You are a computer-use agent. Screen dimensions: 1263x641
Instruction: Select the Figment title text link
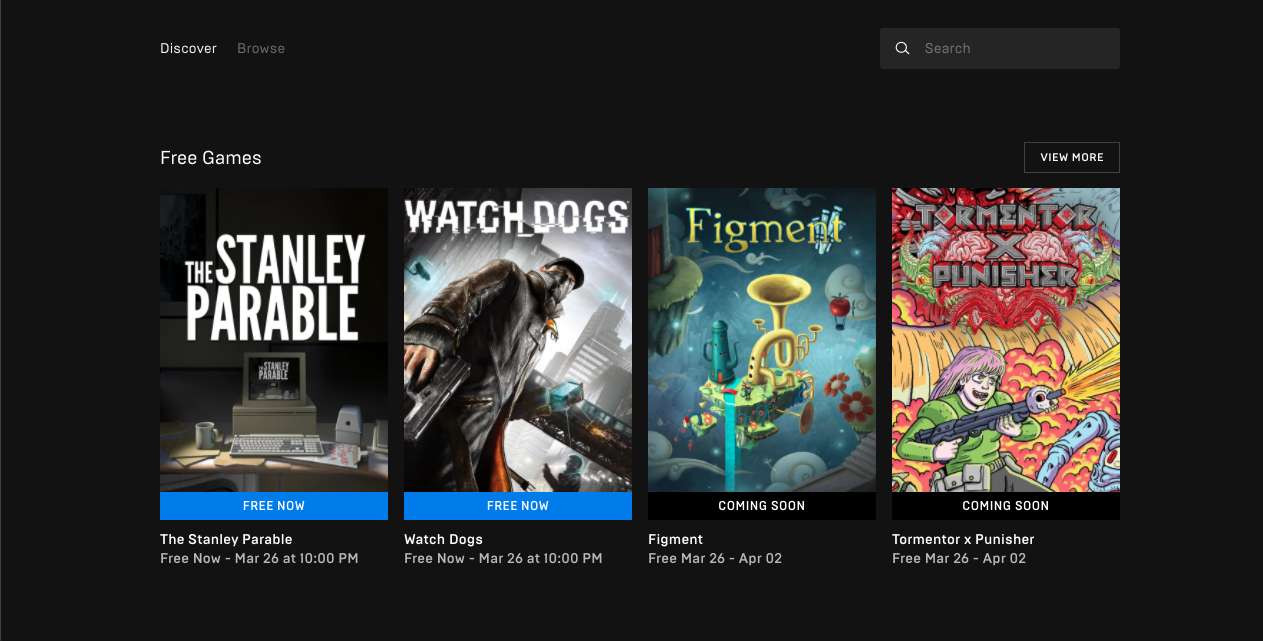(x=675, y=539)
